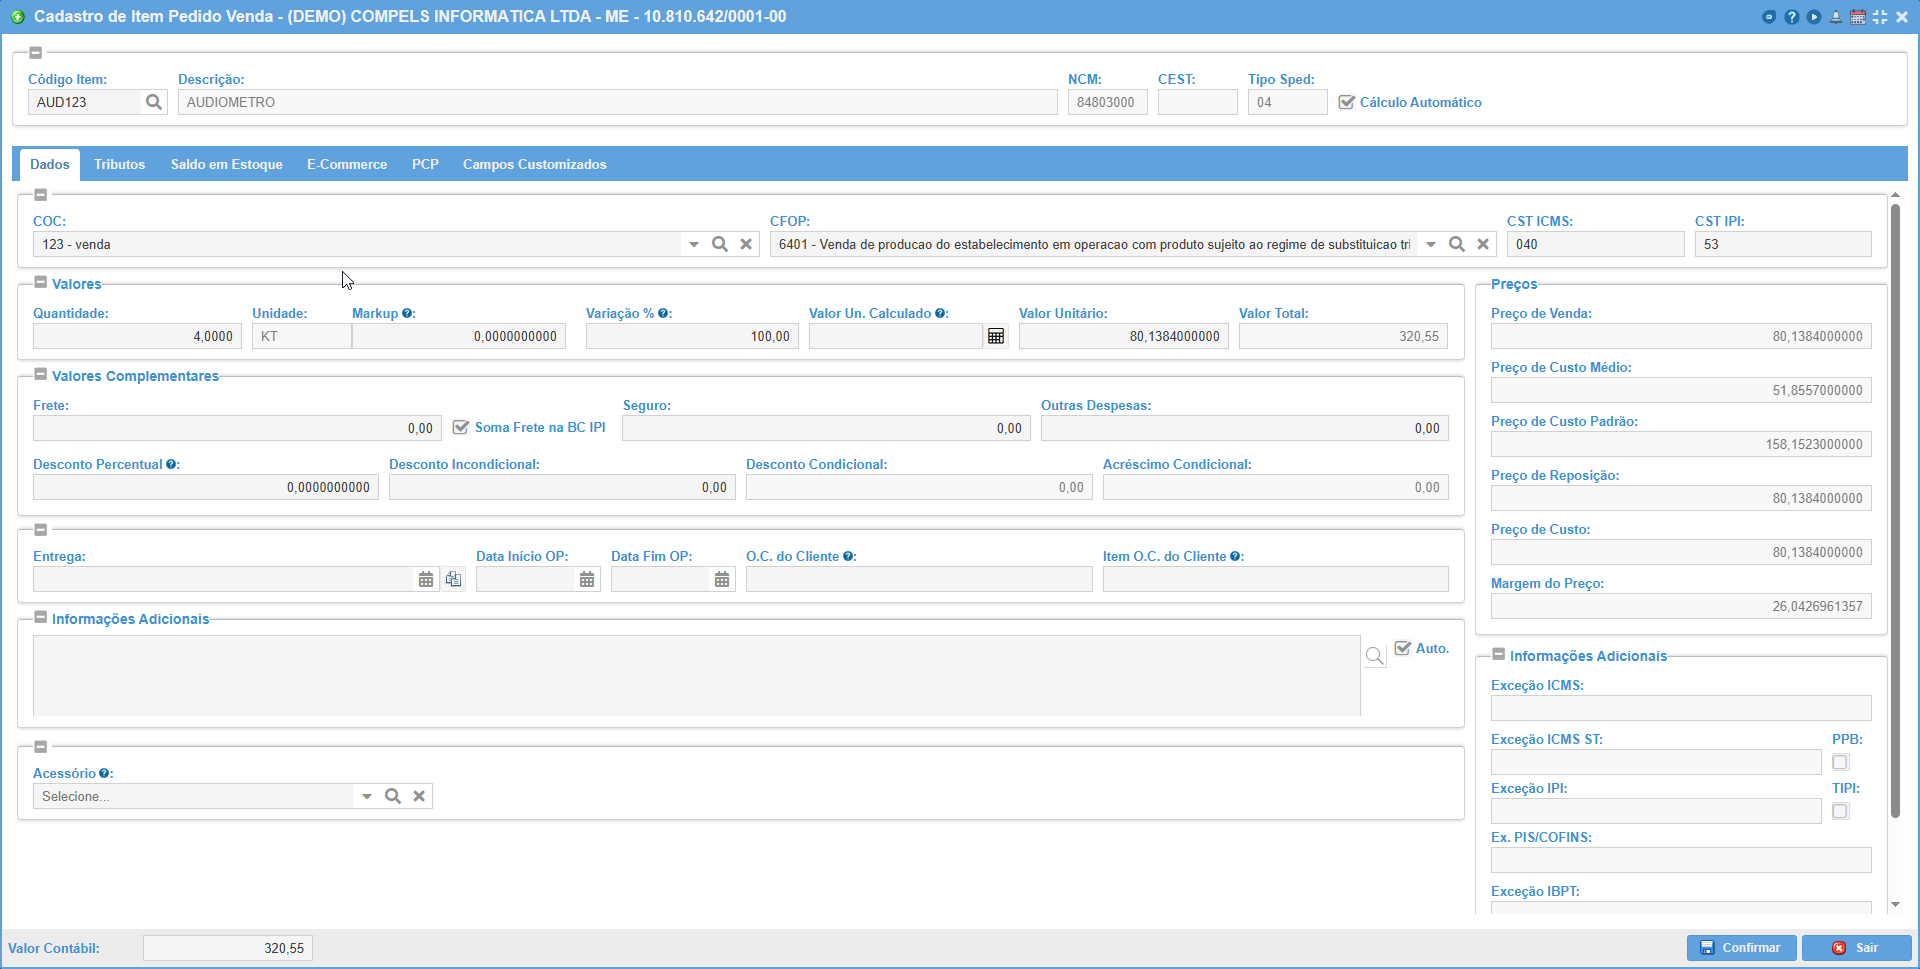Click Variação % help info icon
Viewport: 1920px width, 969px height.
(x=663, y=313)
